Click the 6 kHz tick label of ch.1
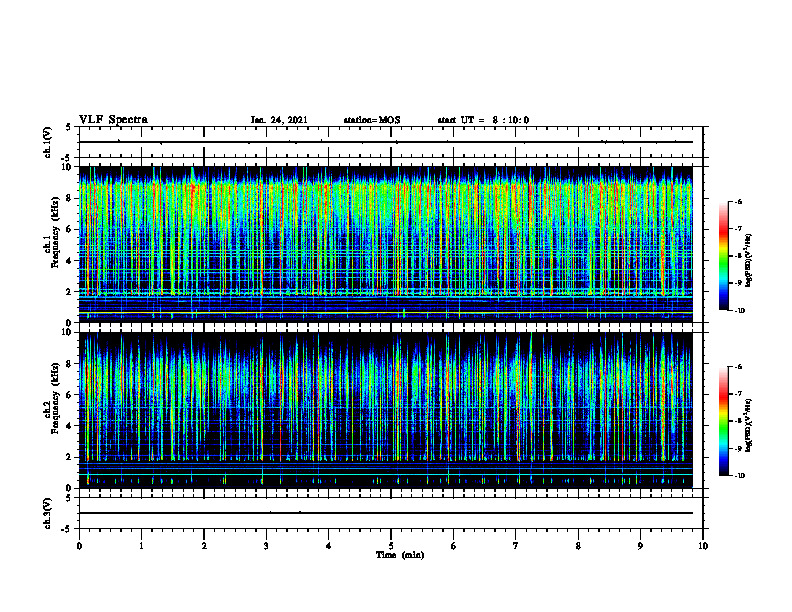 (70, 229)
